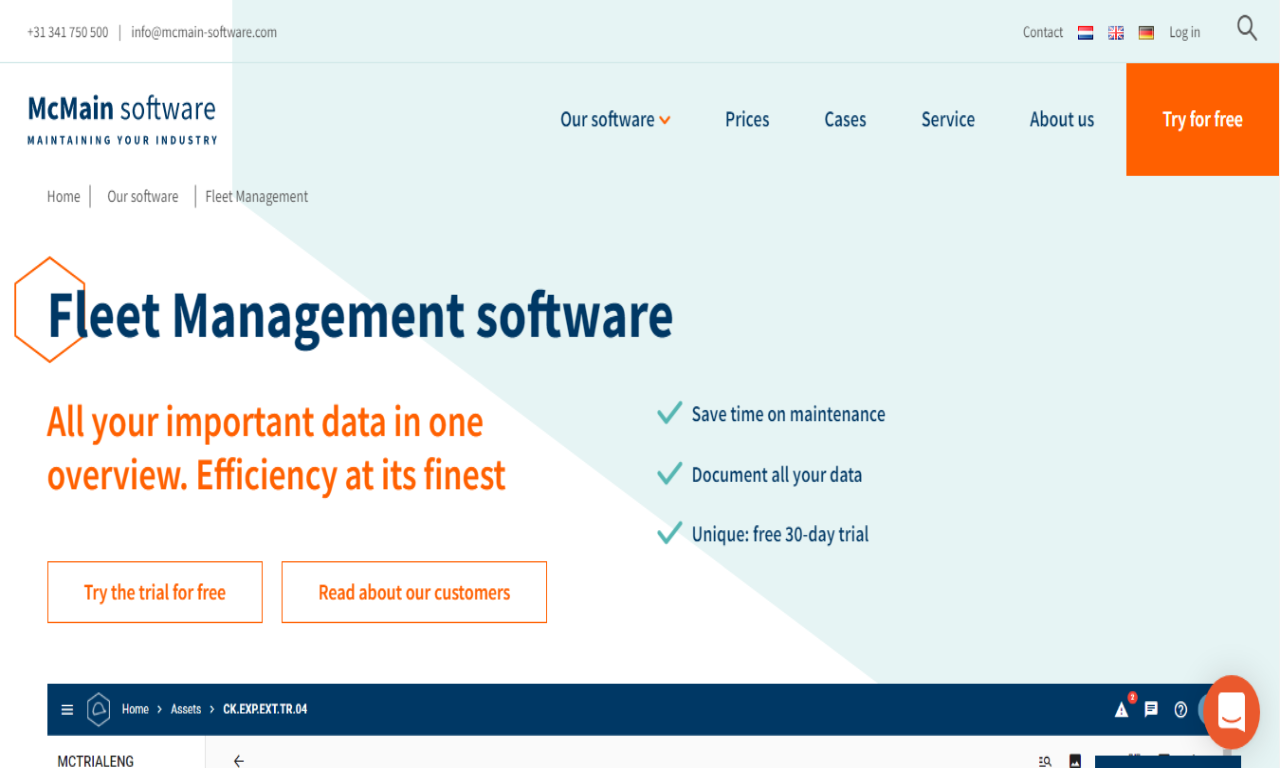
Task: Click the text Save time on maintenance
Action: click(788, 414)
